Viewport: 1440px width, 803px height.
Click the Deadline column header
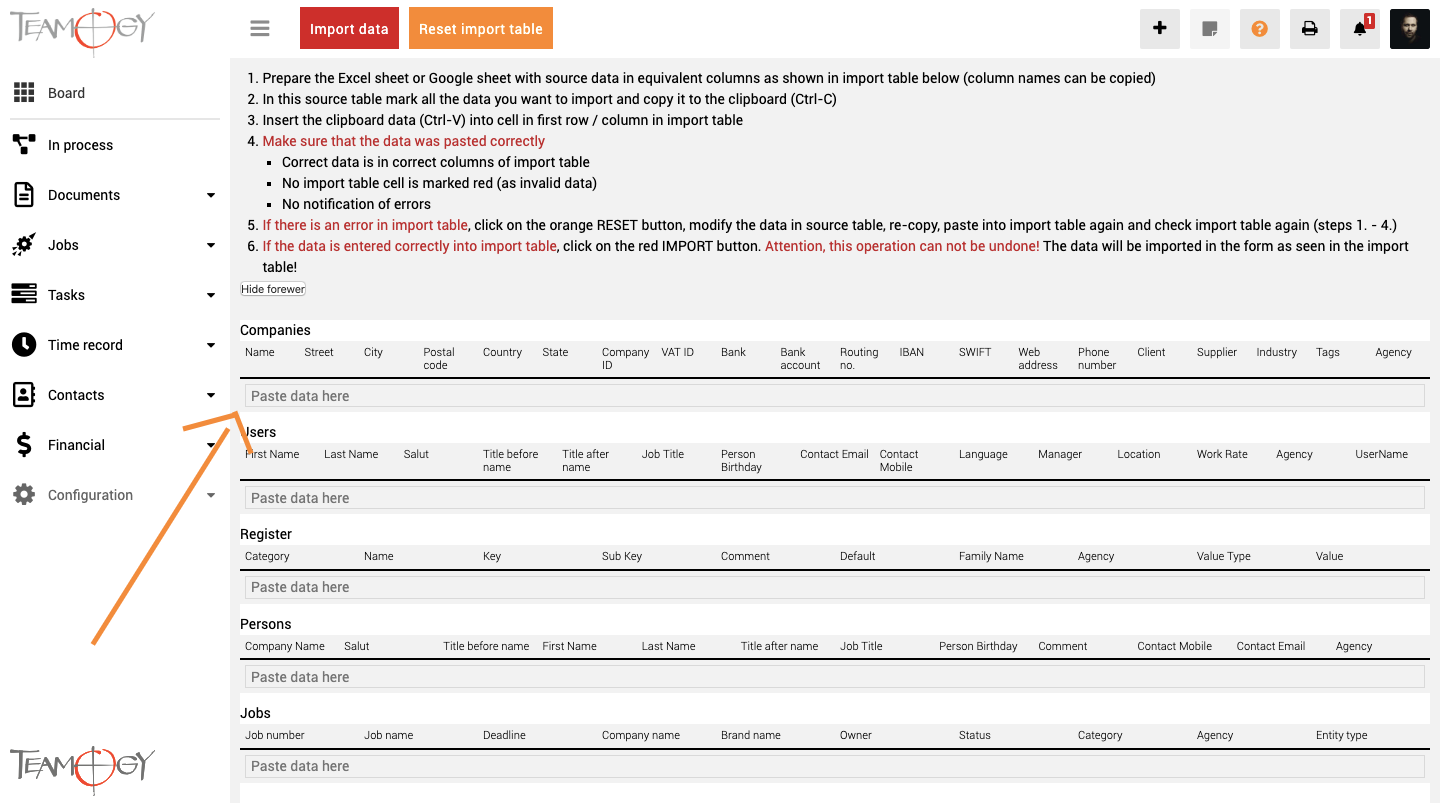pyautogui.click(x=504, y=735)
